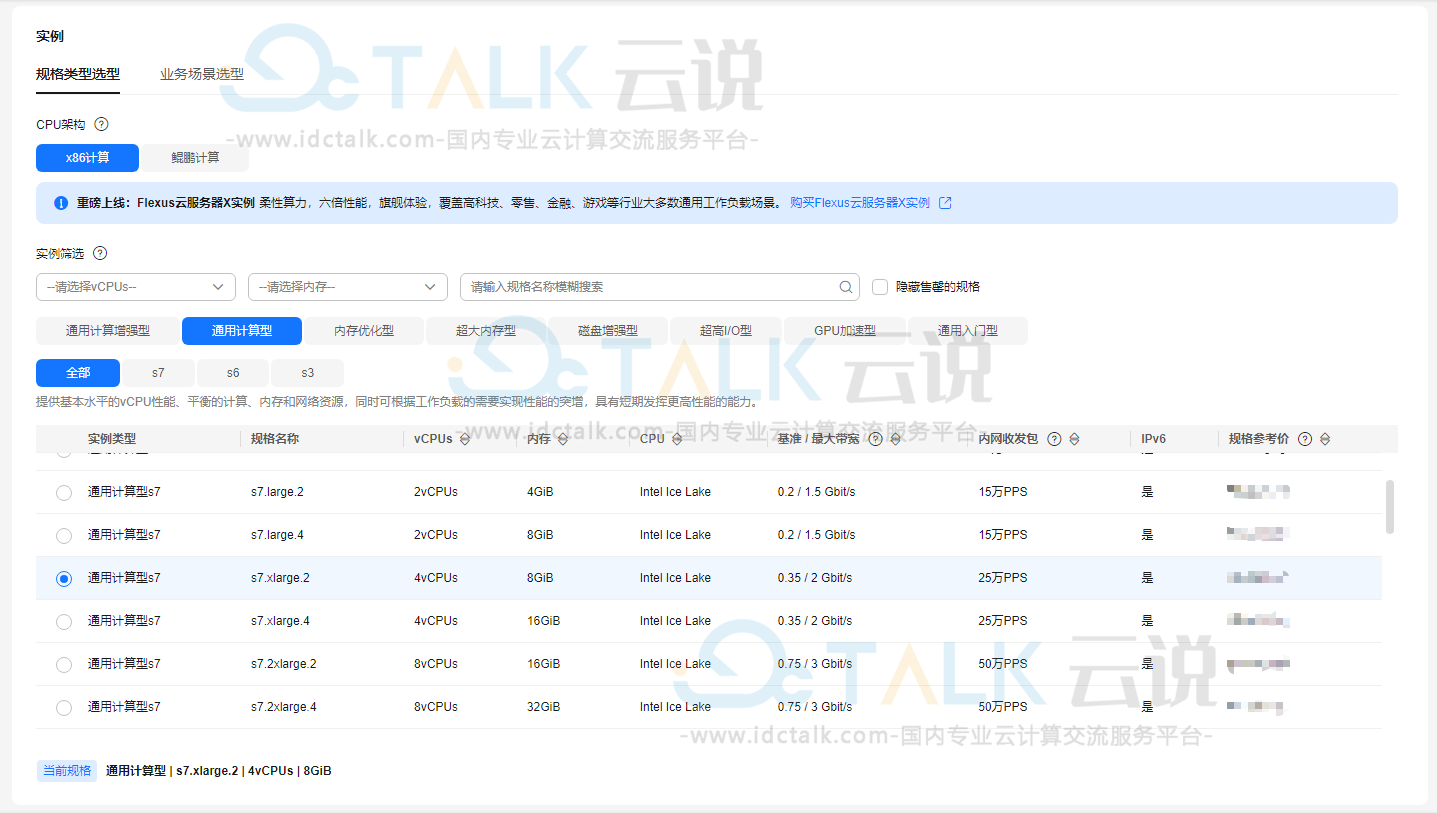Select radio for s7.xlarge.2 row

[x=64, y=579]
